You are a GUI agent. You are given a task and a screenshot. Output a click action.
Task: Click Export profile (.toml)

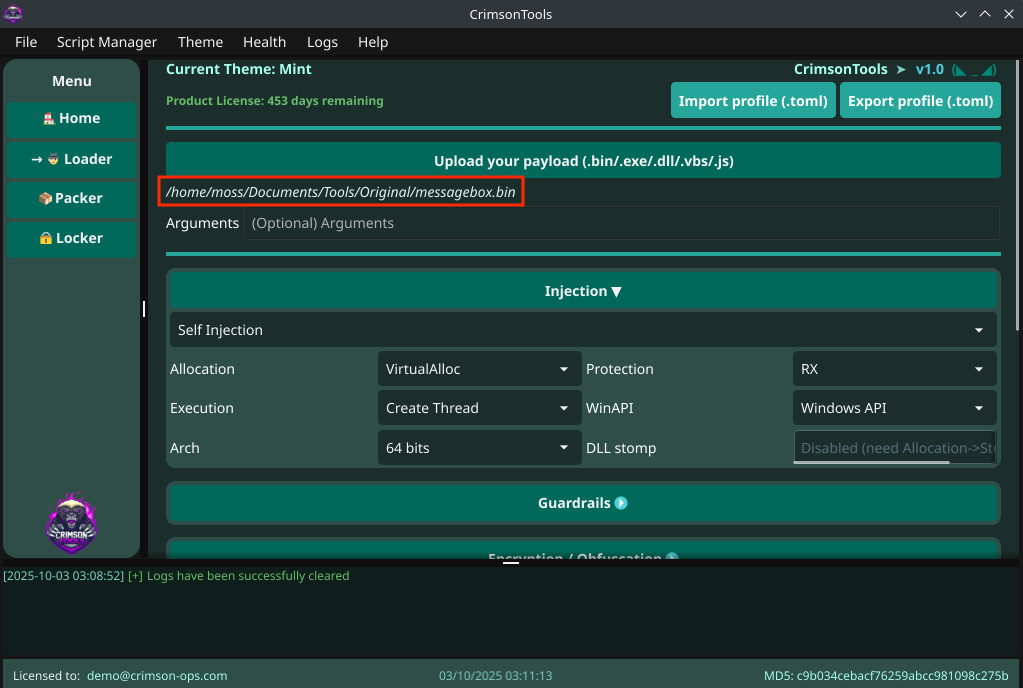pos(920,100)
